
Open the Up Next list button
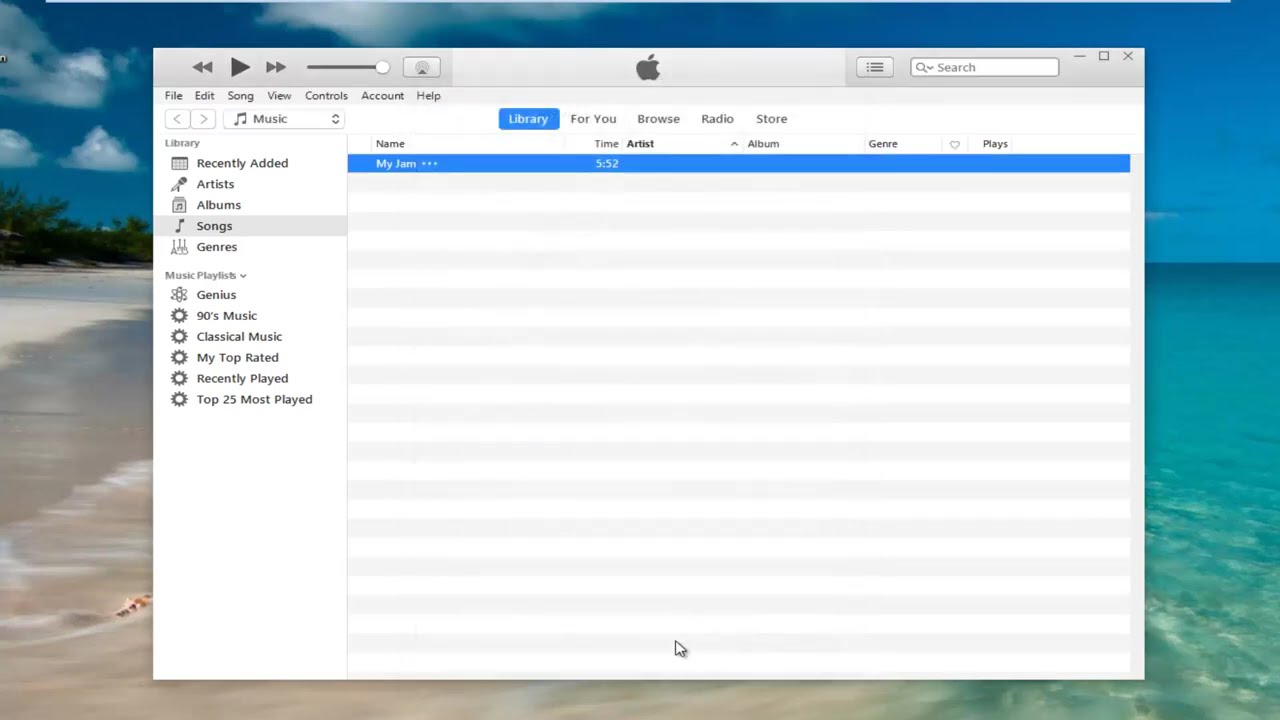coord(875,67)
